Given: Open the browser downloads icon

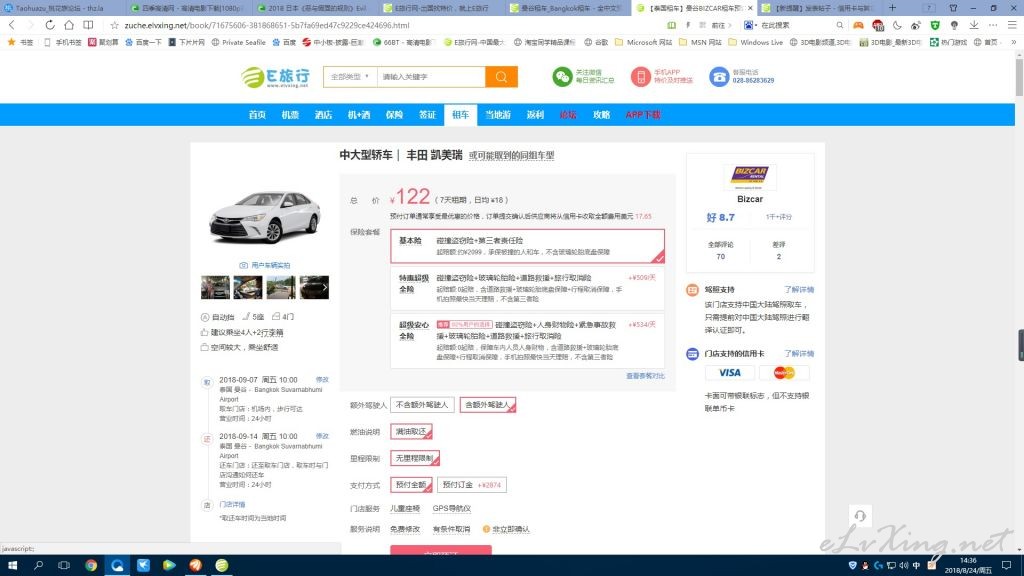Looking at the screenshot, I should click(x=973, y=25).
